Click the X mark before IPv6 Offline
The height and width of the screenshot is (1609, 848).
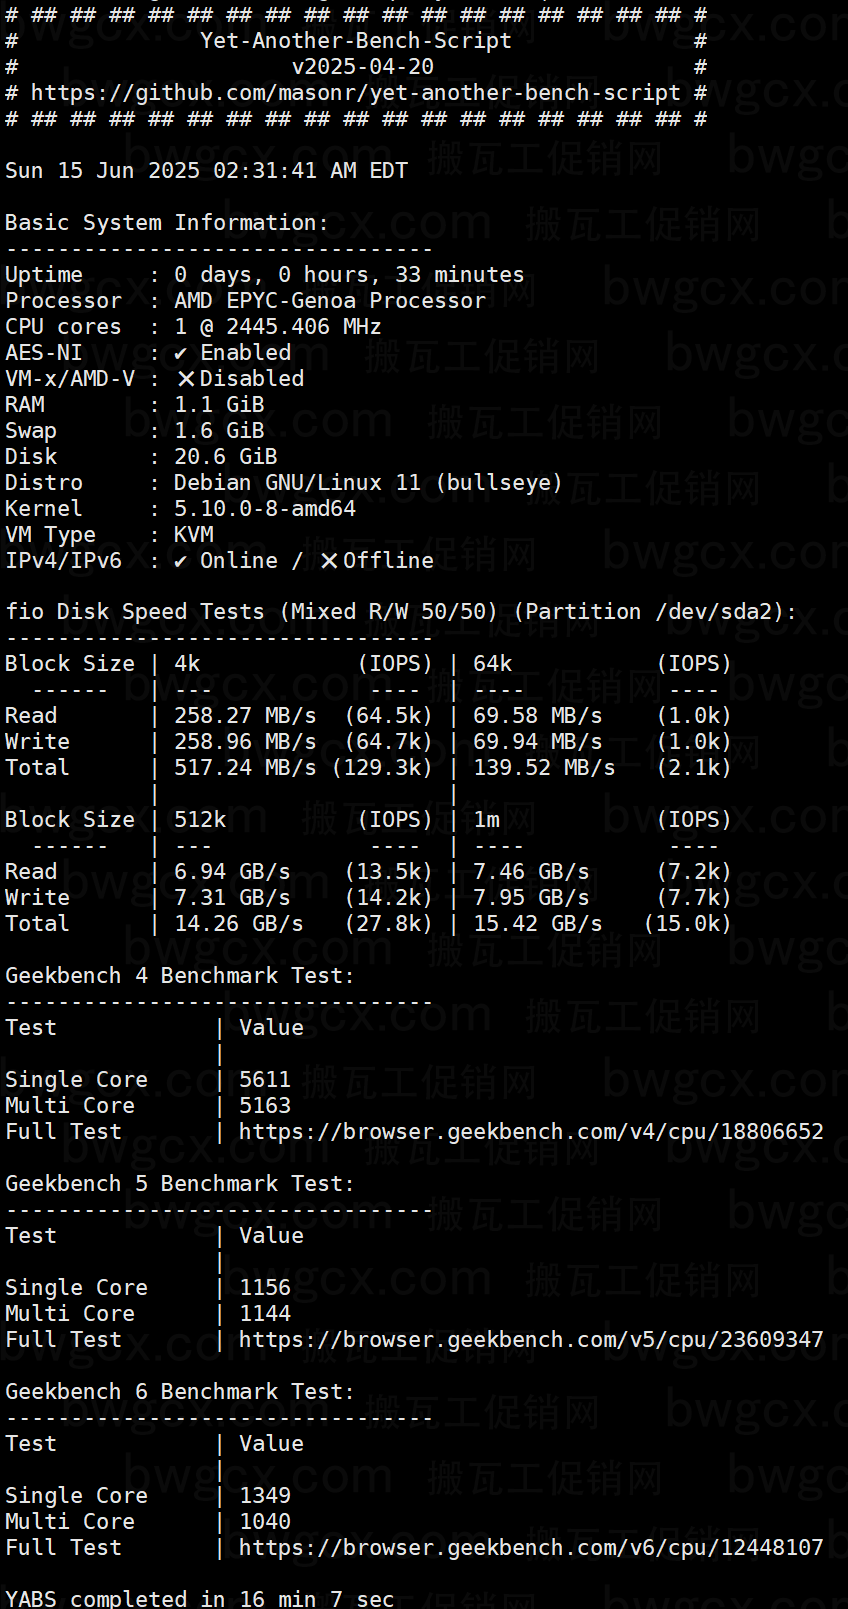pyautogui.click(x=329, y=561)
